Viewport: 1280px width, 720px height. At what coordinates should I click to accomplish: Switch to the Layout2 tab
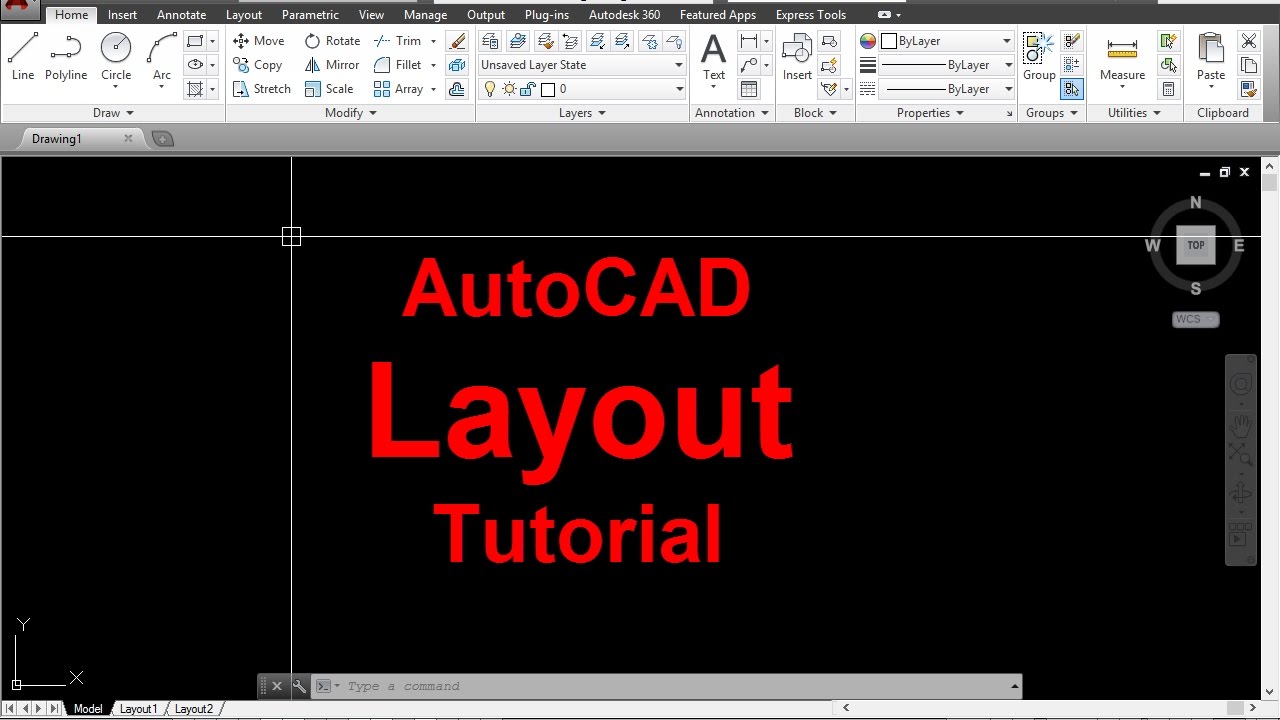(194, 709)
